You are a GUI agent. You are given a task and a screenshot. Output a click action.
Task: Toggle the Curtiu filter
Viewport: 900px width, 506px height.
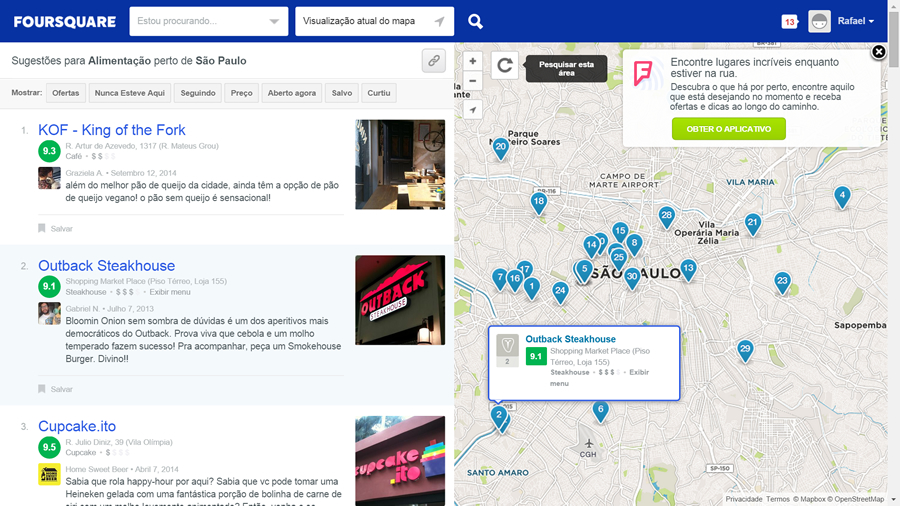[379, 93]
